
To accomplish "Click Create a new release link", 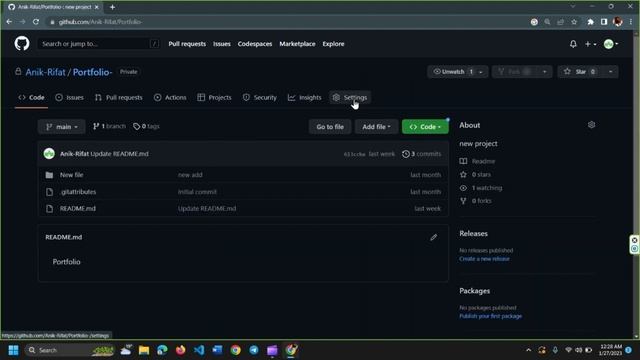I will (484, 259).
